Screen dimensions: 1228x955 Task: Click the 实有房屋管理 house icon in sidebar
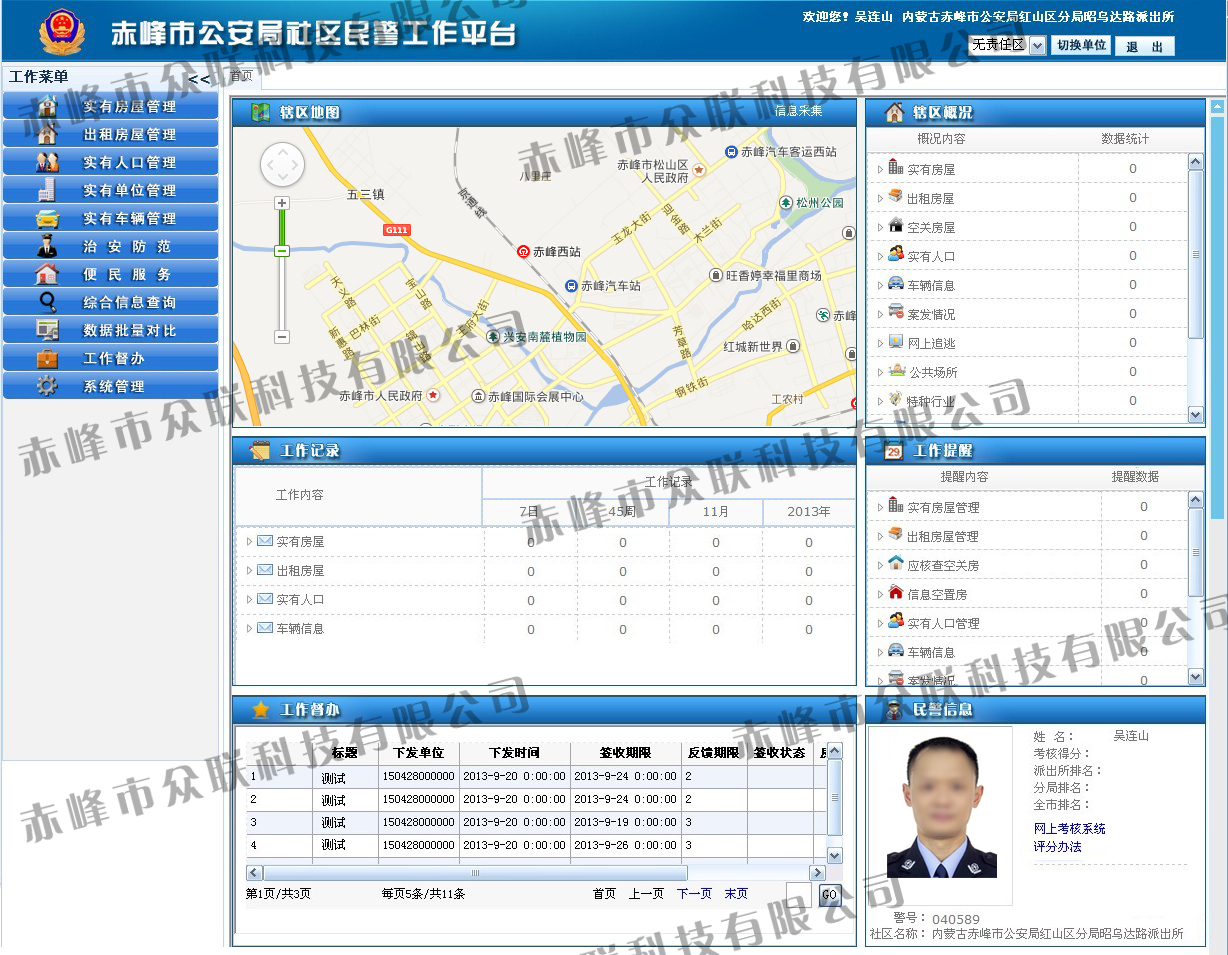pos(46,106)
